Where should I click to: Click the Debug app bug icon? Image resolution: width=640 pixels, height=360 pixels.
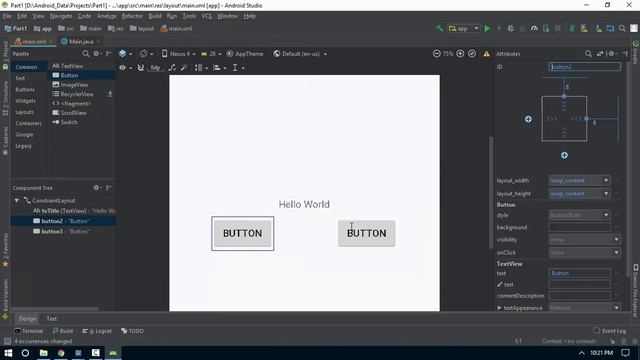click(510, 29)
